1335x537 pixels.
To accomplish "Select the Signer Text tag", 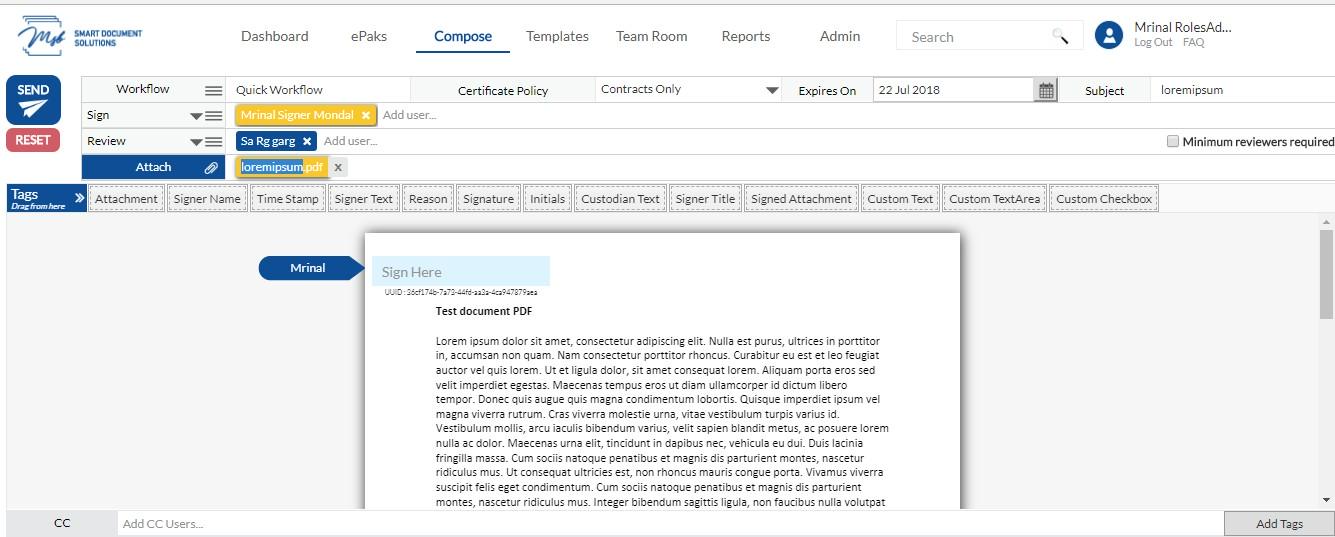I will (x=364, y=198).
